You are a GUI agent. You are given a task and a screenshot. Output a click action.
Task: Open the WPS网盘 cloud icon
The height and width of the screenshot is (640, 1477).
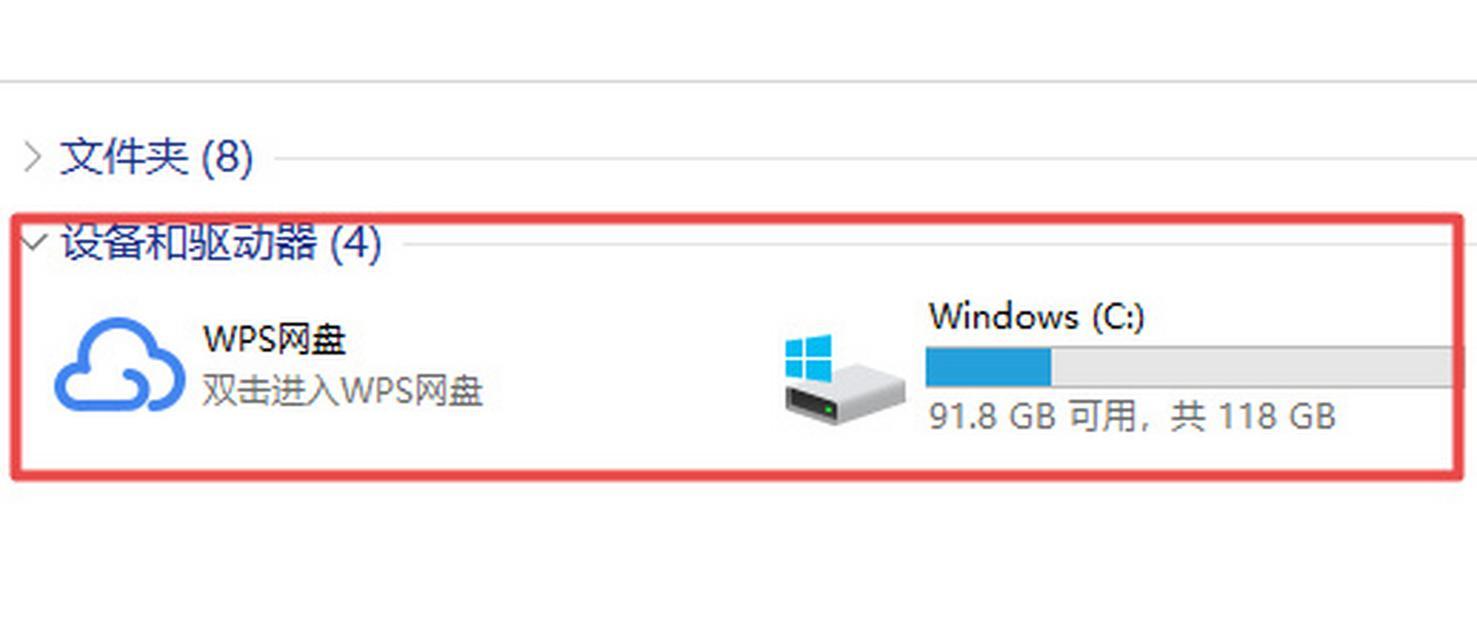pos(119,365)
